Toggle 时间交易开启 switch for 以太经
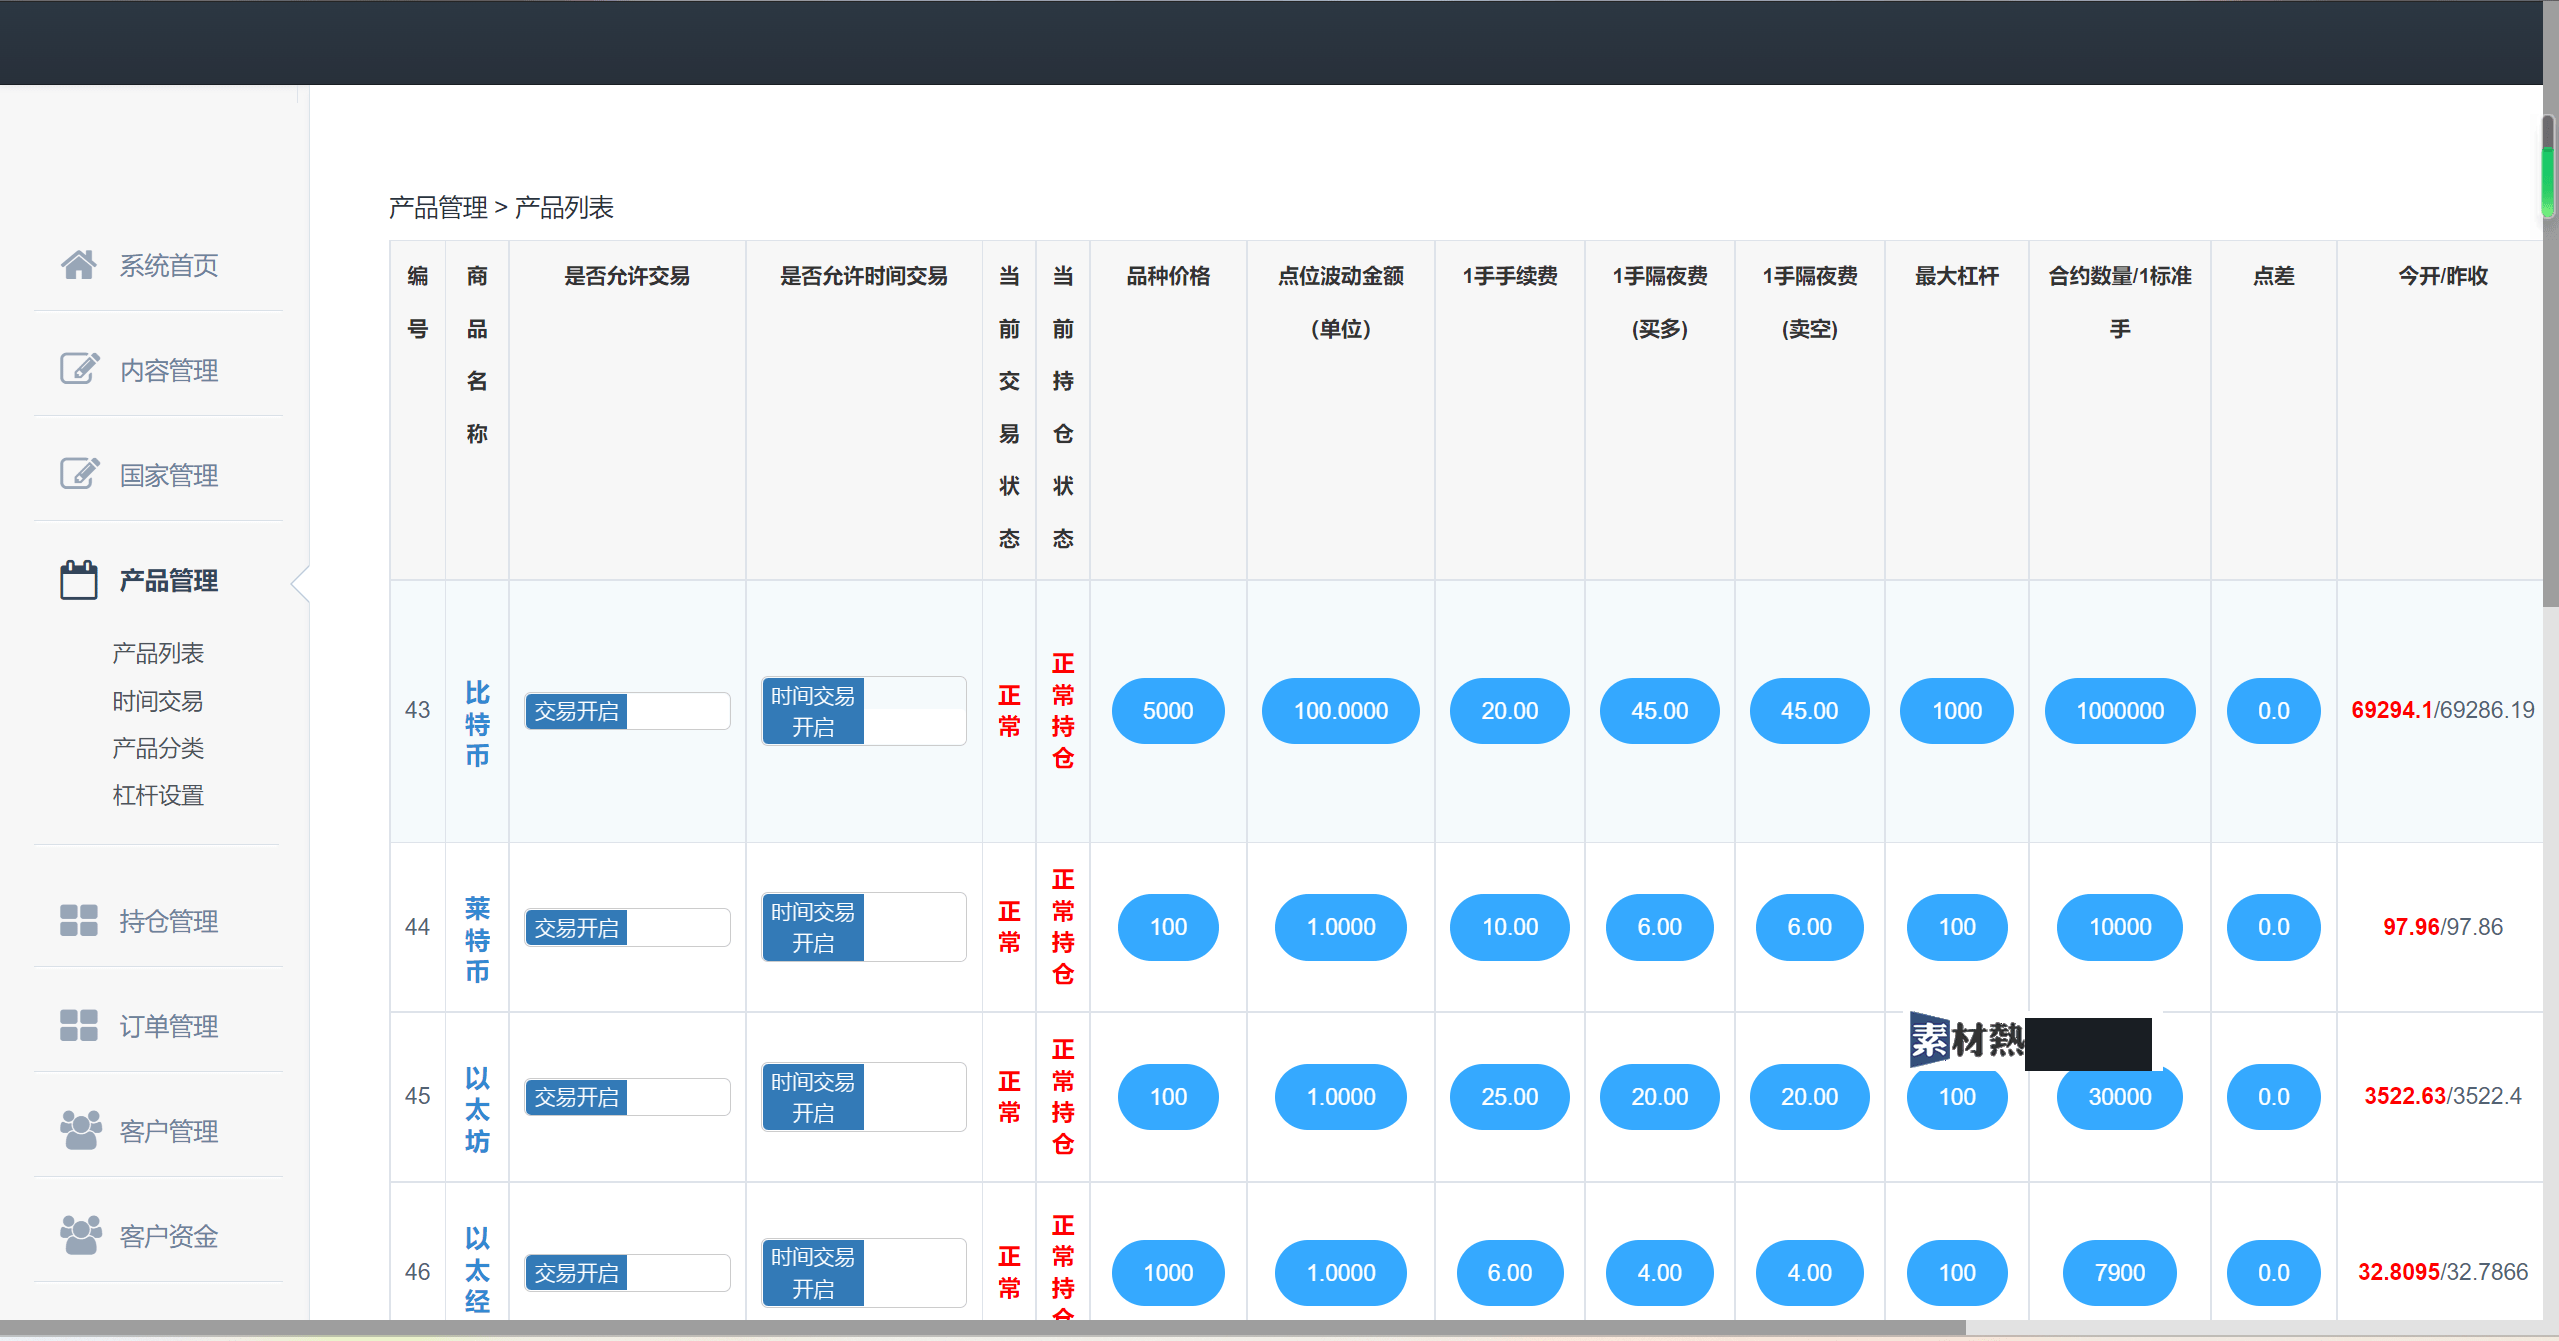2559x1341 pixels. [864, 1273]
